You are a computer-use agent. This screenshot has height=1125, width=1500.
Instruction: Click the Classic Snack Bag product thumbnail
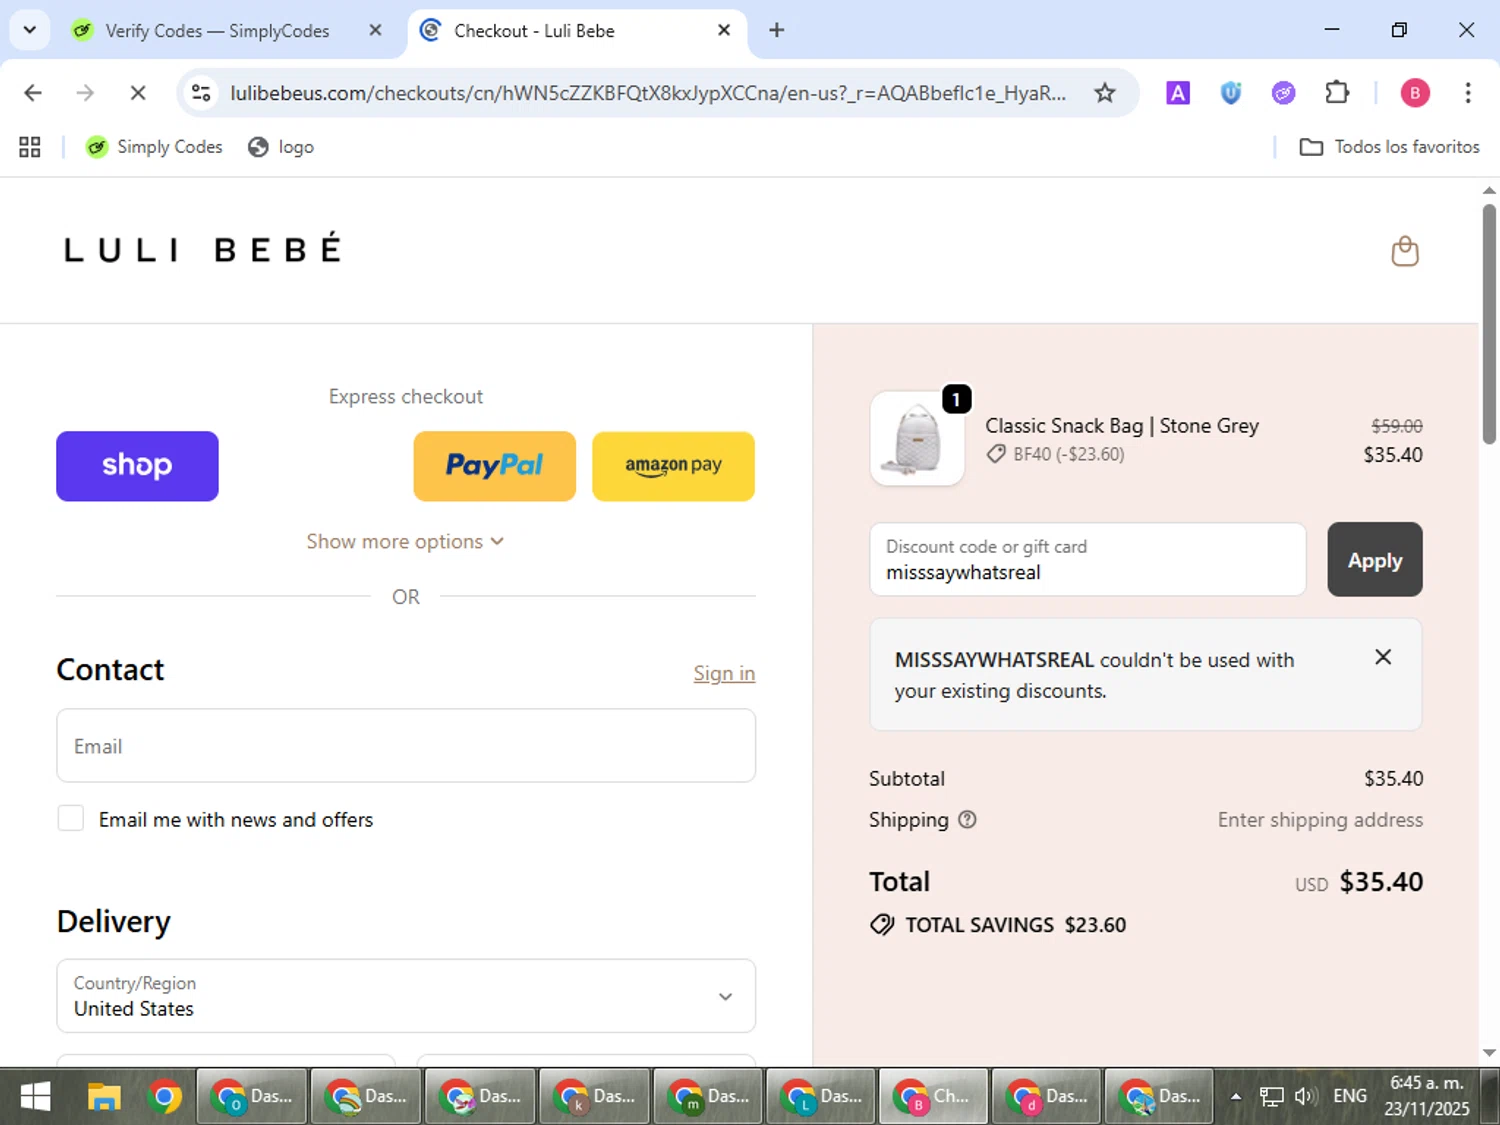917,438
